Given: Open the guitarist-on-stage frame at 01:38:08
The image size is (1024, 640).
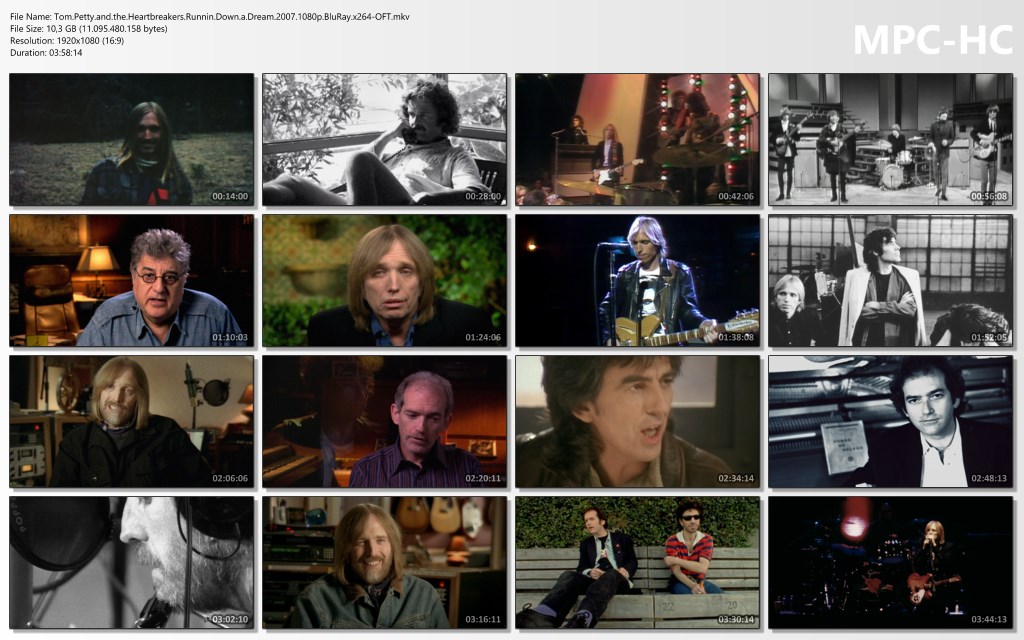Looking at the screenshot, I should (637, 280).
